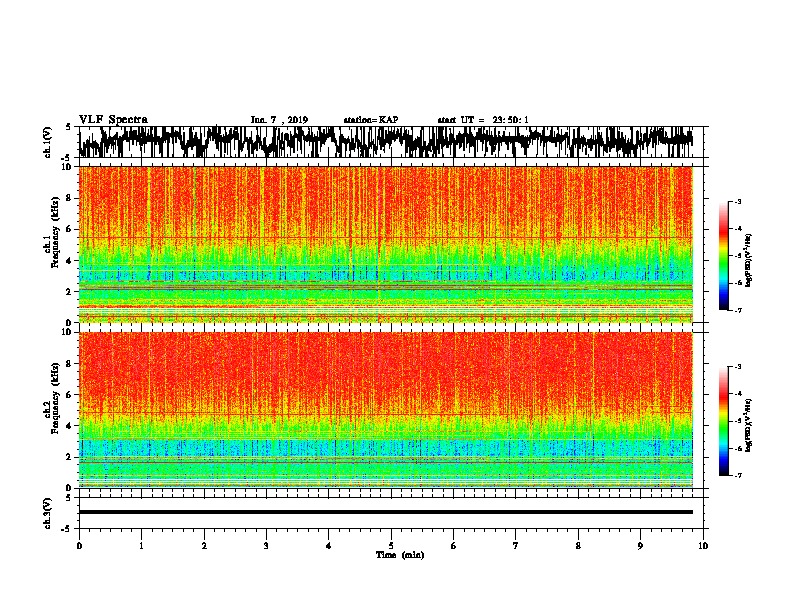Click the ch.1 "Frequency (kHz)" axis label
This screenshot has width=792, height=612.
point(56,233)
